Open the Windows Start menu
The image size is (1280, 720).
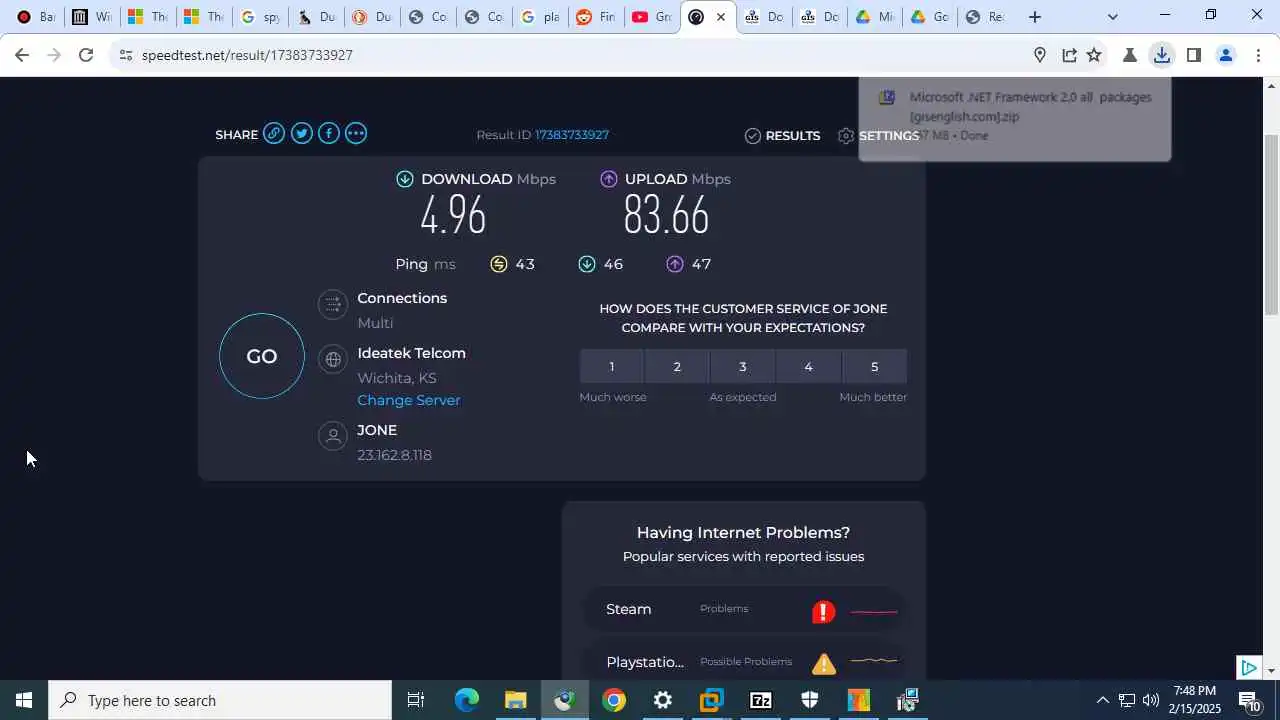point(24,700)
